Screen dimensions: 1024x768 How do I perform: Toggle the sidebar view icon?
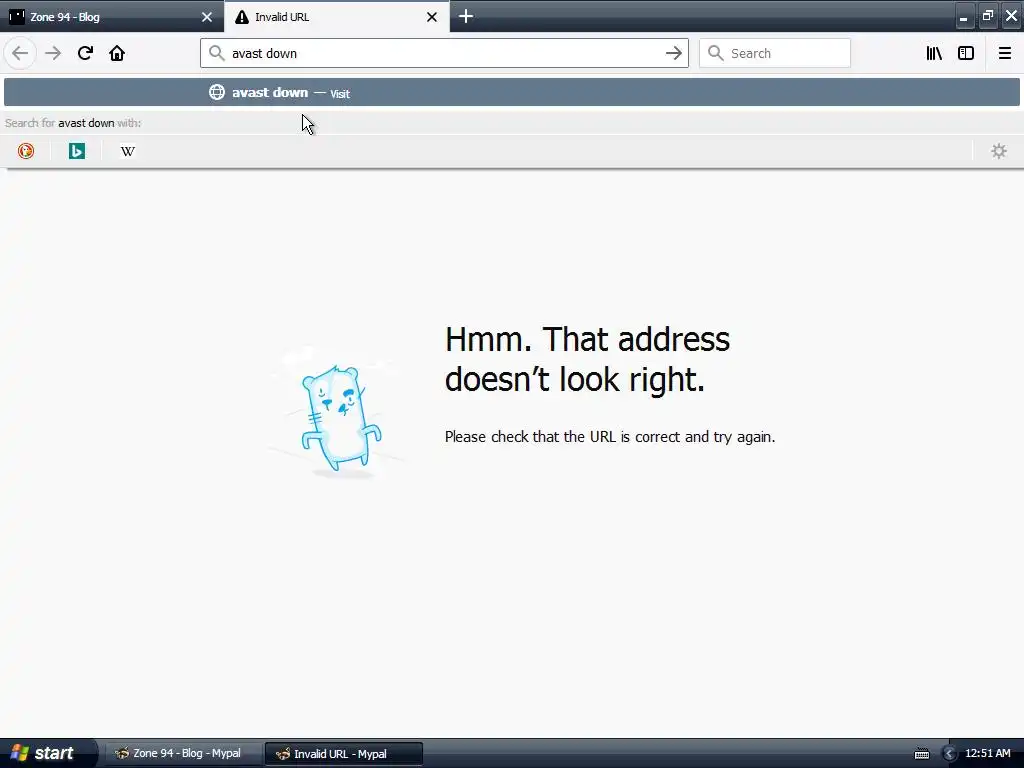[966, 53]
